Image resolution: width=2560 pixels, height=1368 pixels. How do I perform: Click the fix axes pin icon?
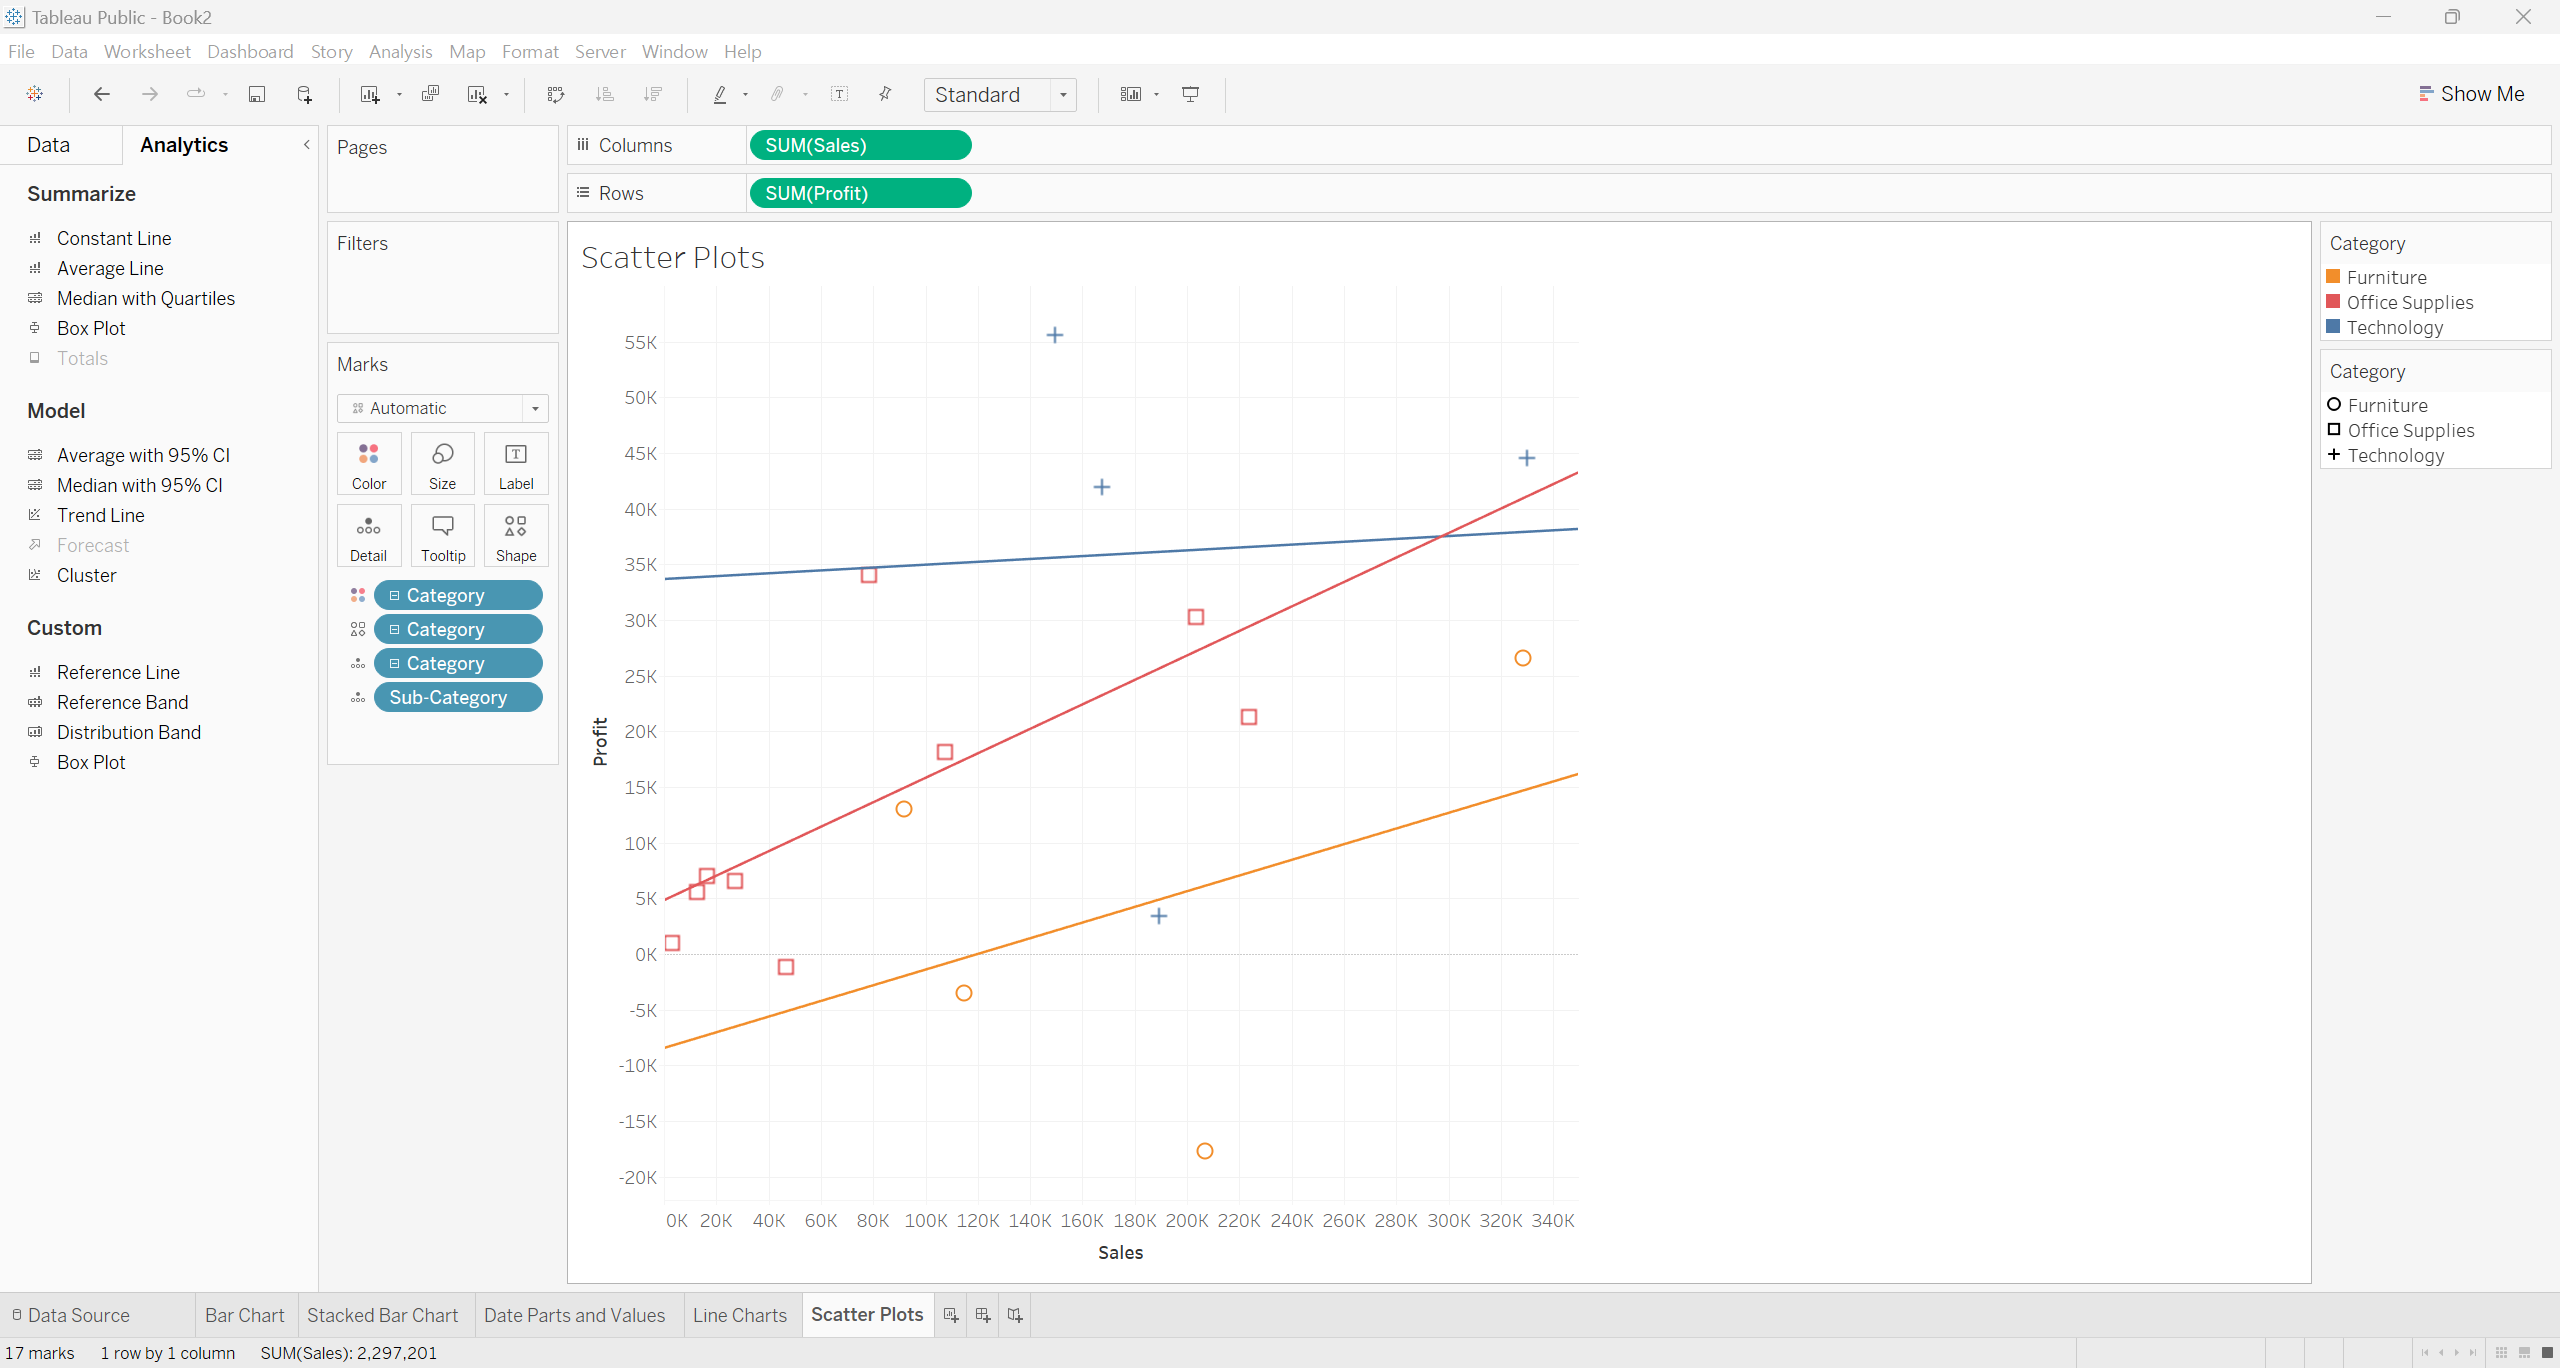pyautogui.click(x=885, y=94)
